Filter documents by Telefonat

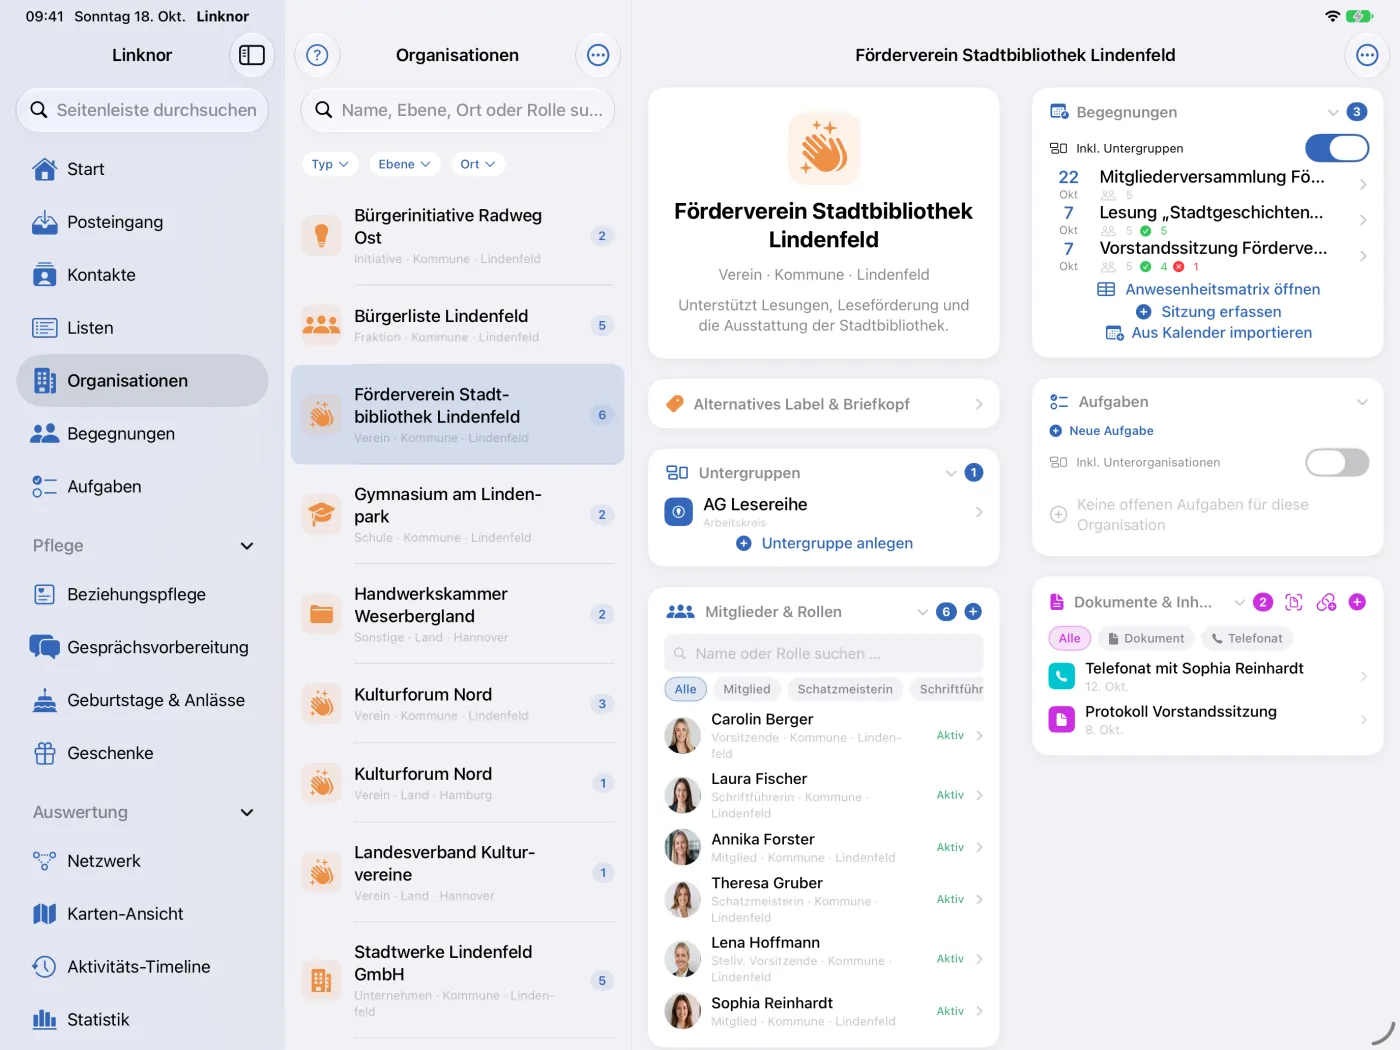click(x=1246, y=638)
